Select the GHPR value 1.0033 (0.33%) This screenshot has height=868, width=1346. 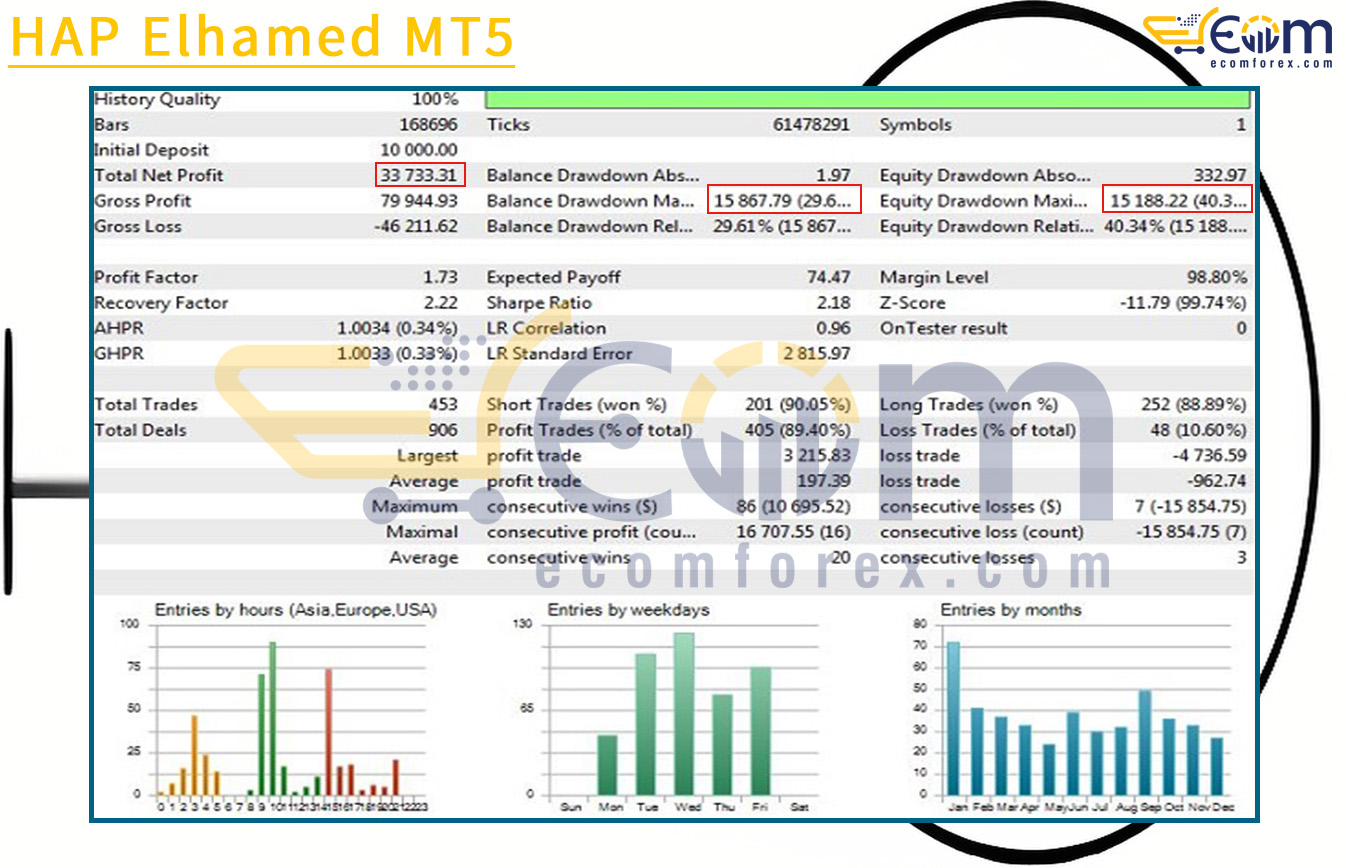click(x=397, y=353)
